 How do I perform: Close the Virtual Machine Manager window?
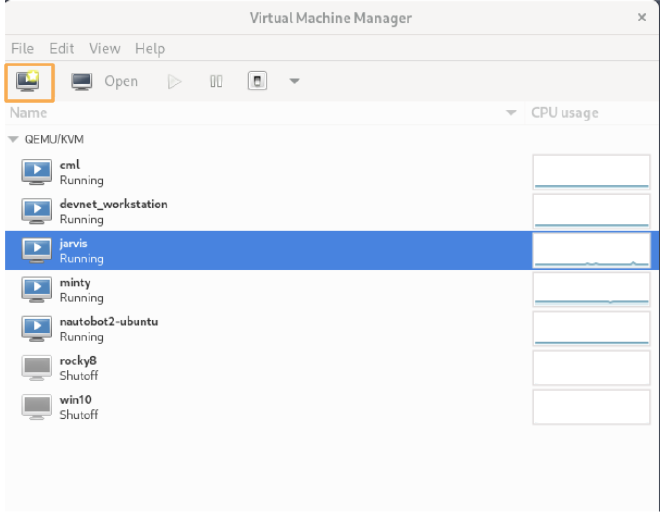pyautogui.click(x=641, y=17)
